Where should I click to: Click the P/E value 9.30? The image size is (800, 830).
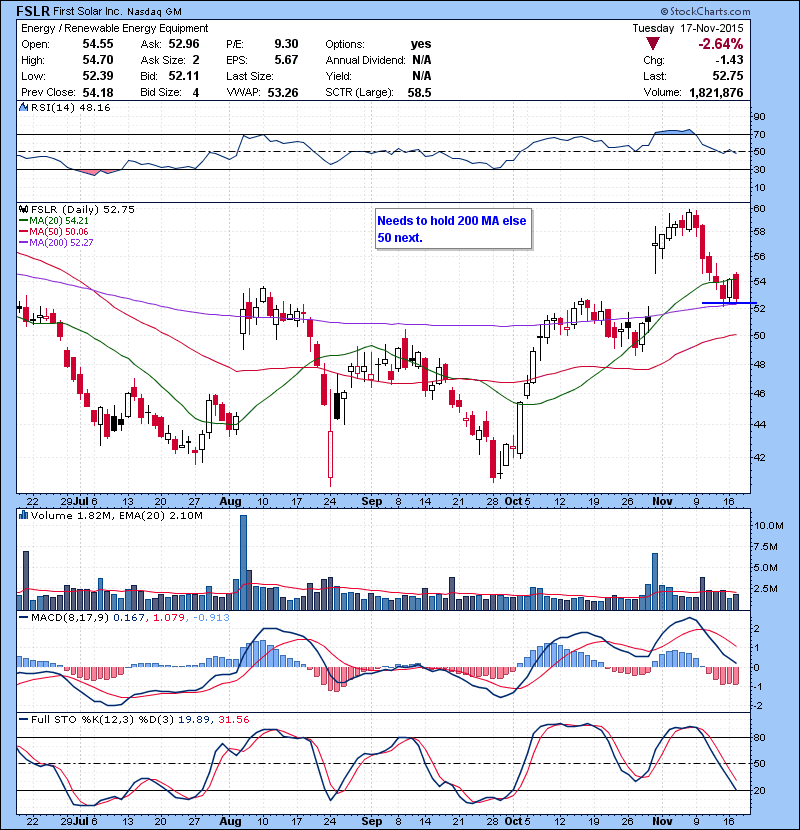tap(286, 44)
